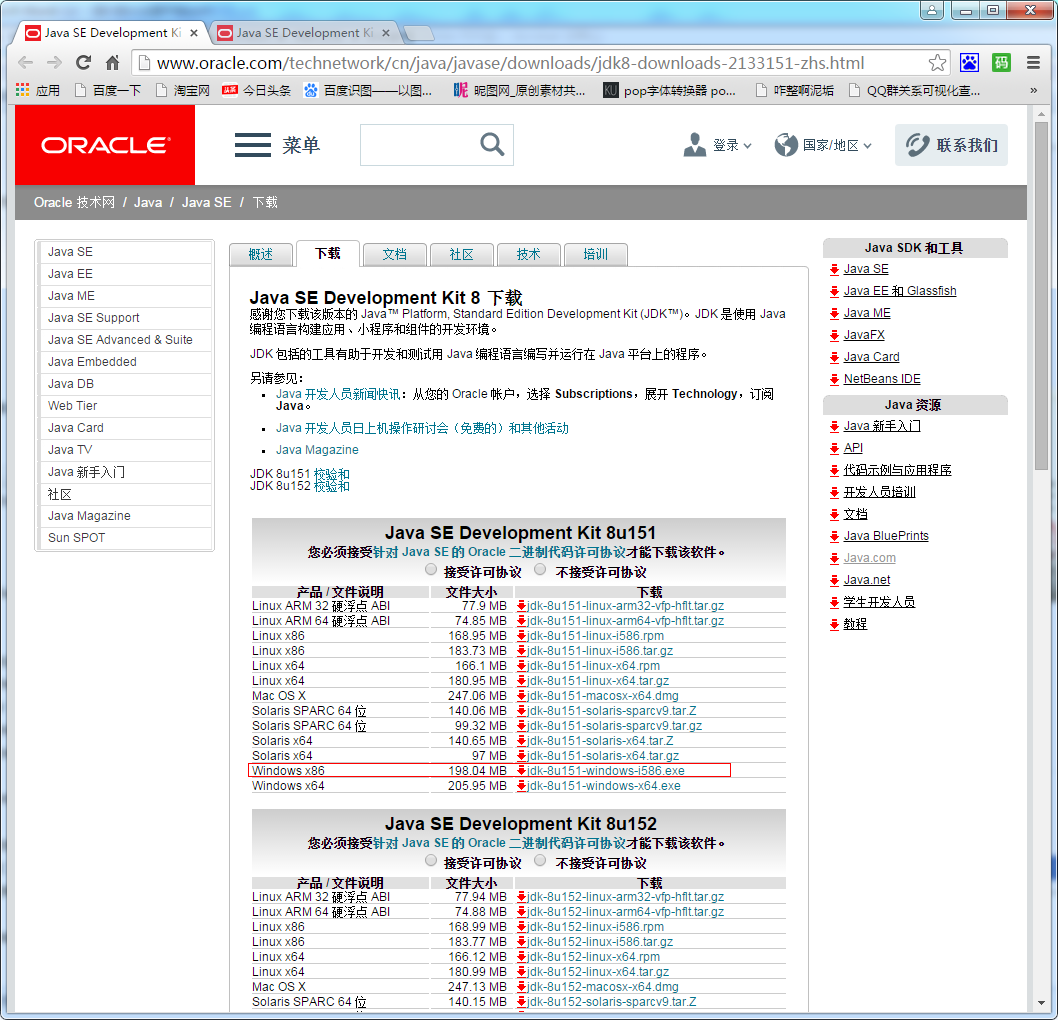Switch to the 社区 tab
Image resolution: width=1058 pixels, height=1020 pixels.
pos(462,254)
